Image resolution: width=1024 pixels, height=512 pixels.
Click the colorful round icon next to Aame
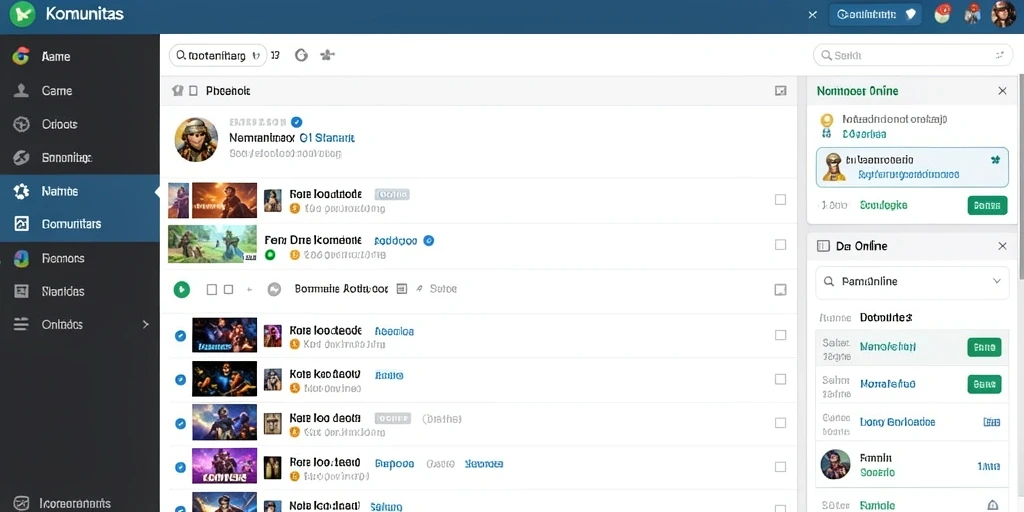coord(21,56)
